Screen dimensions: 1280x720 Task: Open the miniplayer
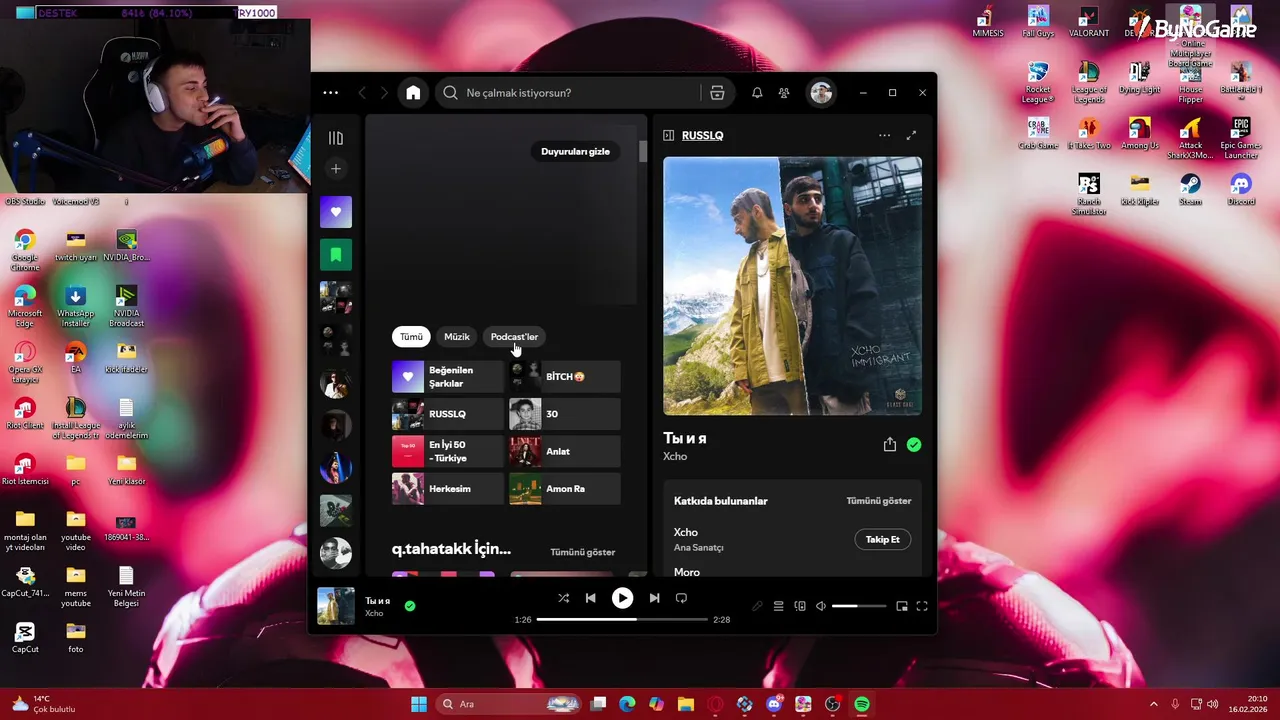pos(902,606)
